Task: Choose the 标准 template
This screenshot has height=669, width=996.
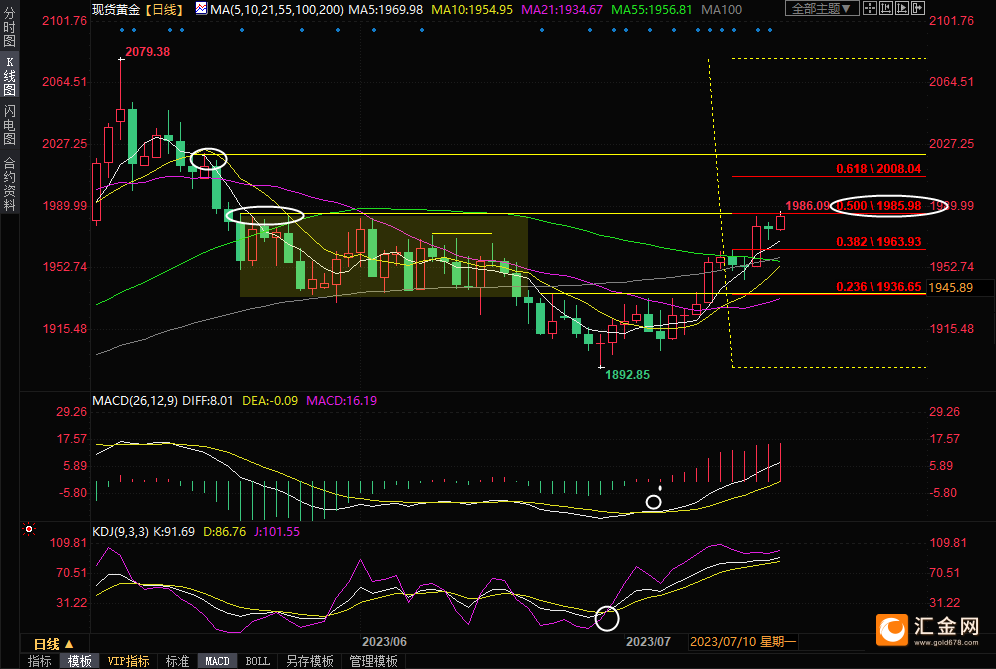Action: pyautogui.click(x=177, y=661)
